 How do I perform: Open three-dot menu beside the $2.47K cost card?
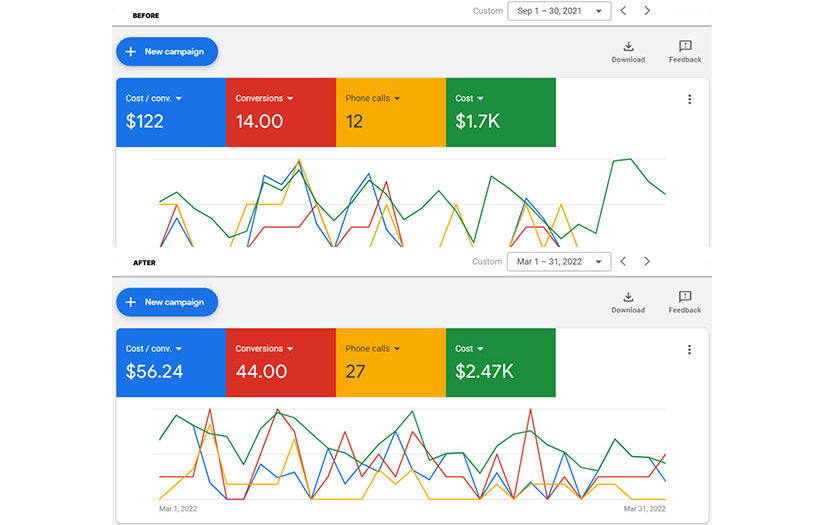point(689,350)
